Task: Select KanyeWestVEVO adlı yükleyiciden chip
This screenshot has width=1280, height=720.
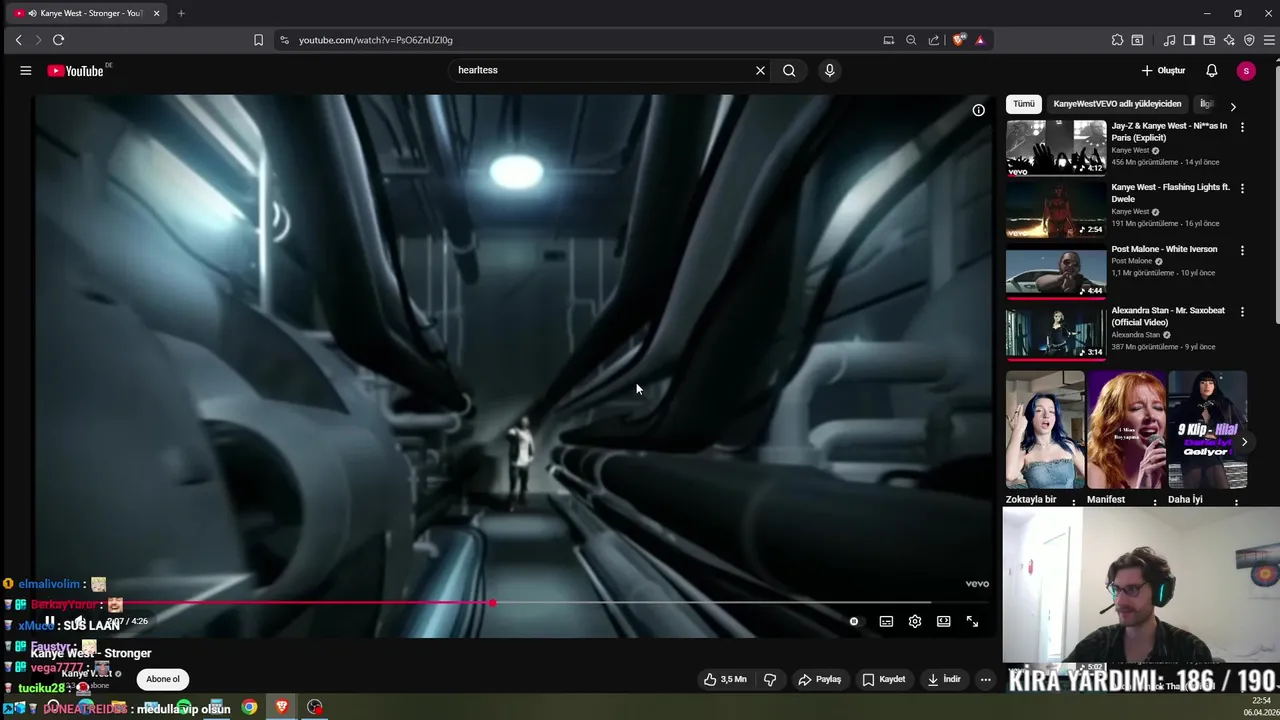Action: click(1117, 104)
